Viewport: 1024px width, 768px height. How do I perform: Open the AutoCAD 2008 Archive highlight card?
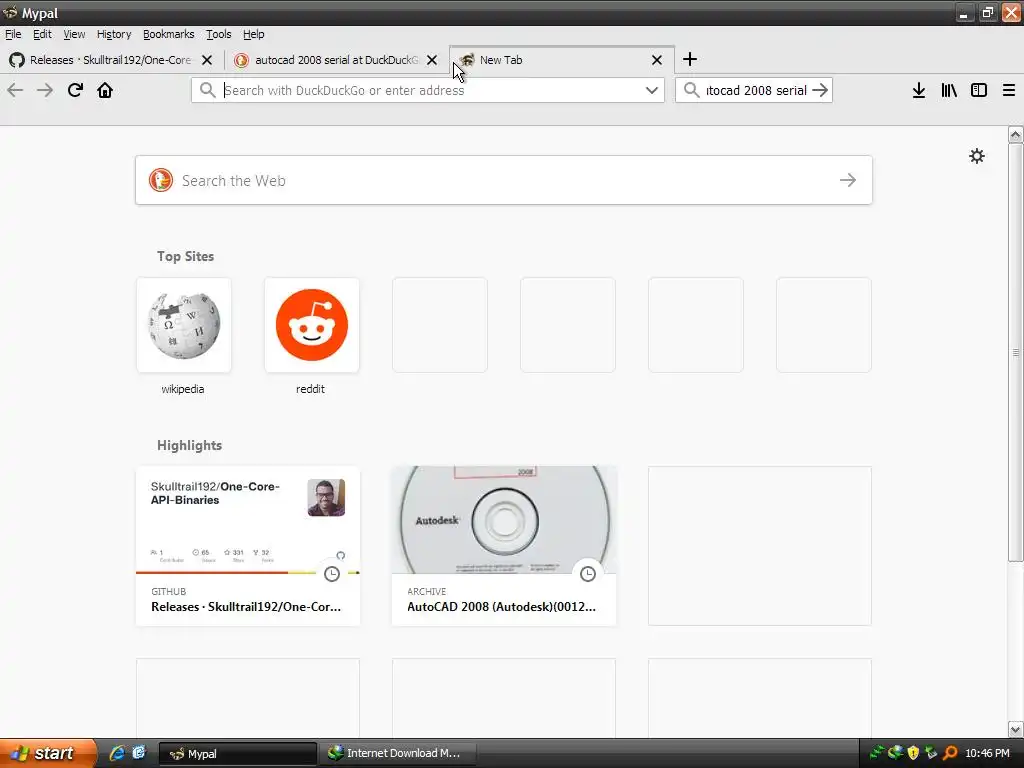tap(504, 546)
